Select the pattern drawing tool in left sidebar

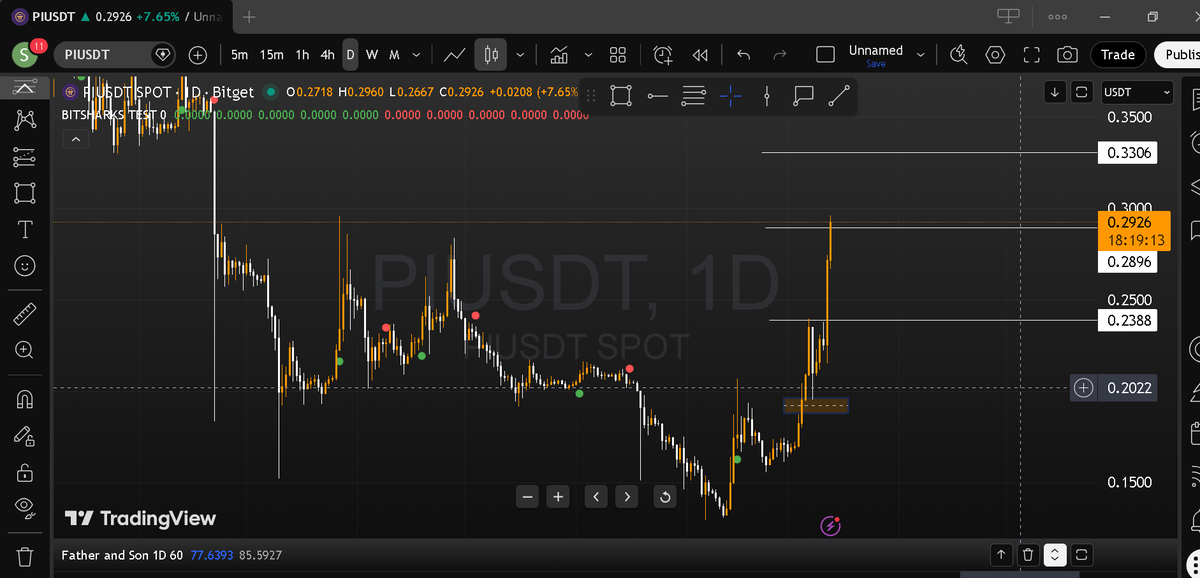(25, 120)
